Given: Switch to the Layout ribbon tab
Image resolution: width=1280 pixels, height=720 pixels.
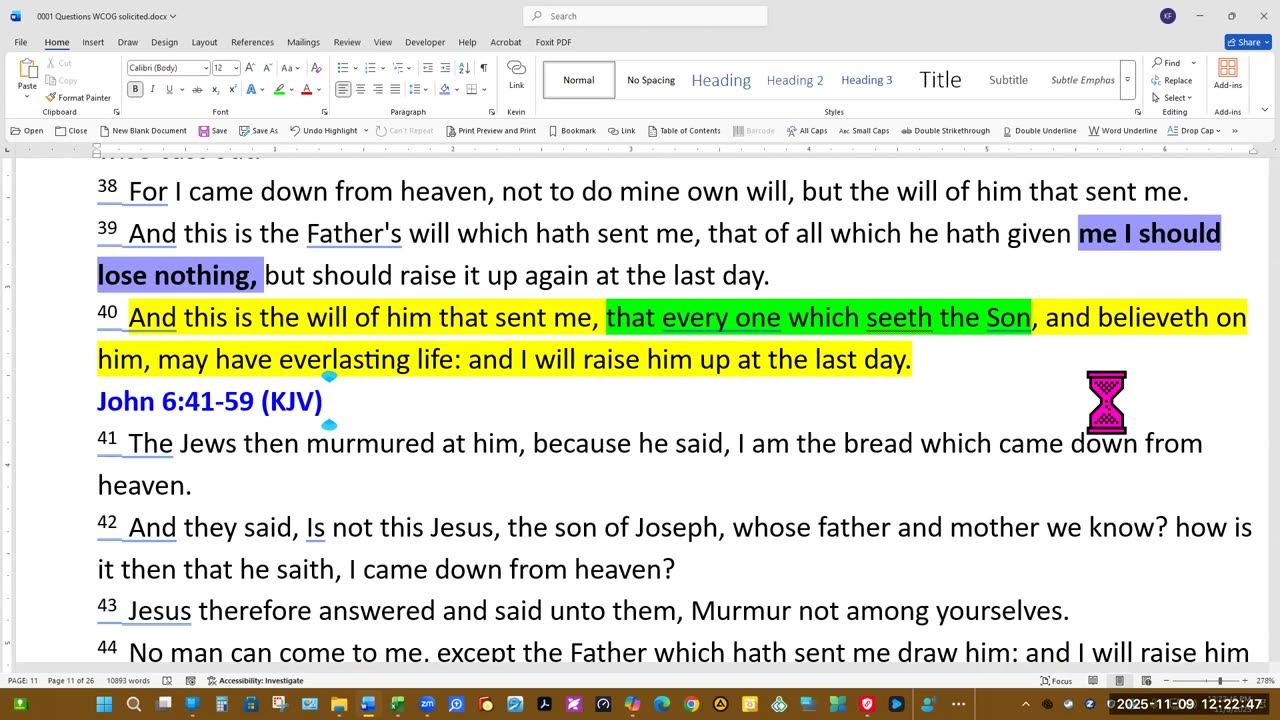Looking at the screenshot, I should coord(204,42).
